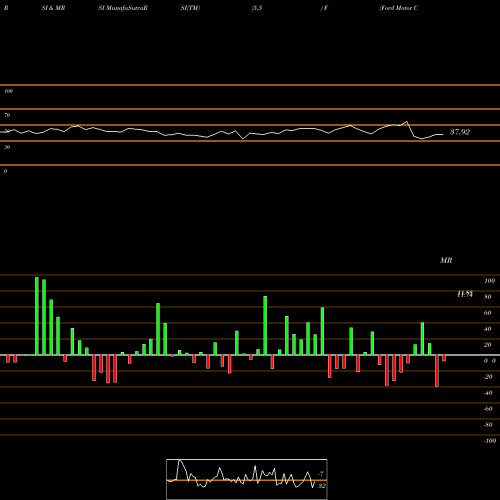
Task: Click the peak of the RSI line before drop
Action: (x=407, y=122)
